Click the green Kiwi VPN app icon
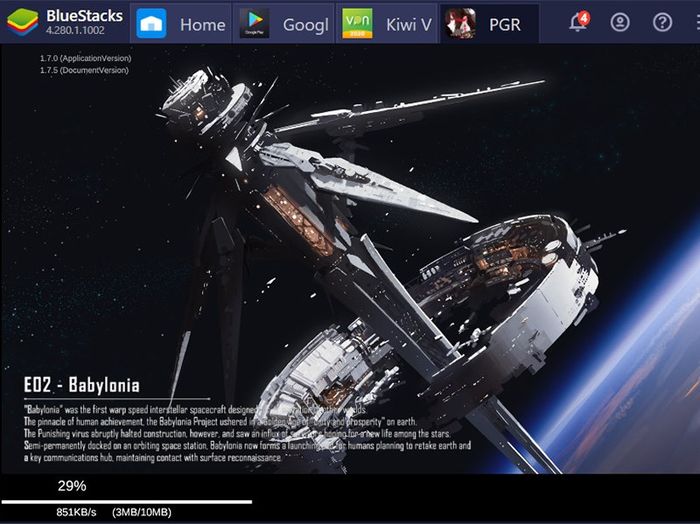 (x=357, y=23)
